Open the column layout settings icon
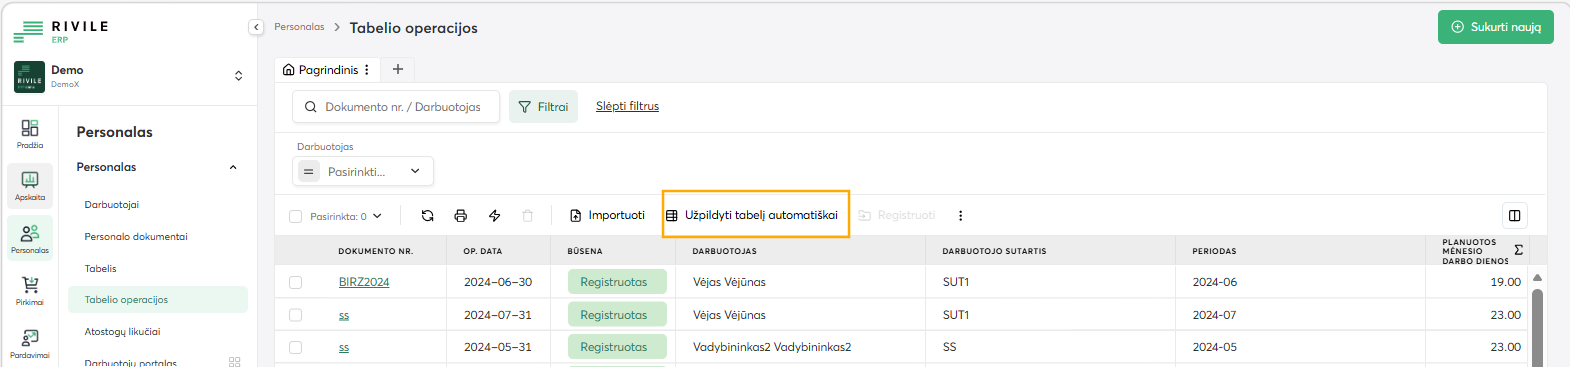 click(x=1515, y=215)
